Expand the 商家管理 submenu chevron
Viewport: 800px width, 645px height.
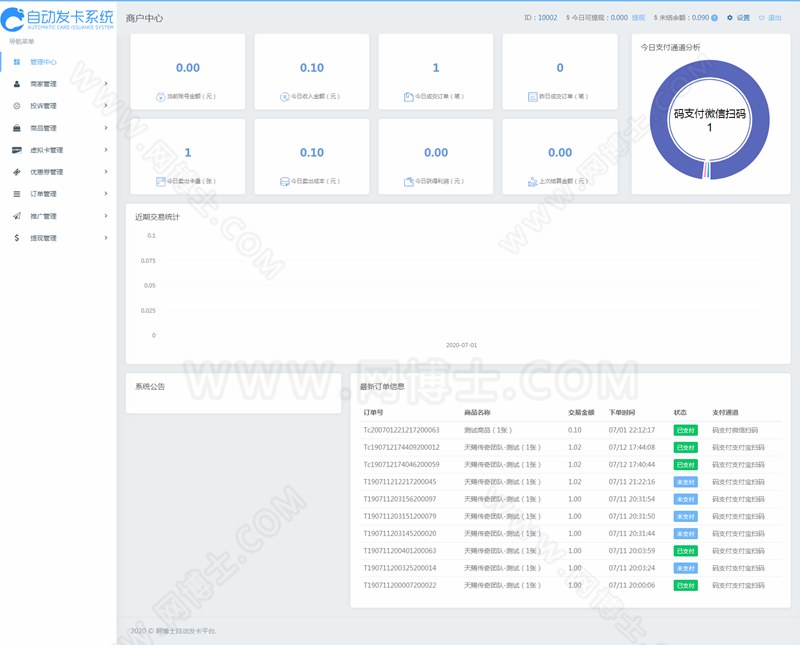click(x=106, y=84)
